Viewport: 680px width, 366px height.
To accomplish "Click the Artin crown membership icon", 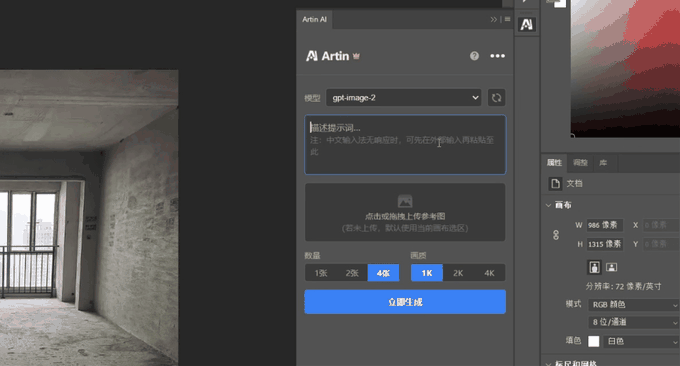I will coord(356,56).
